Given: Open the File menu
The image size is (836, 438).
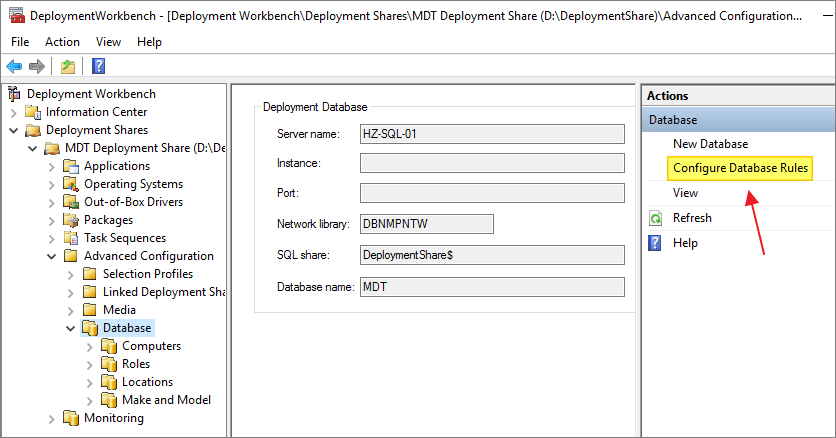Looking at the screenshot, I should click(x=20, y=42).
